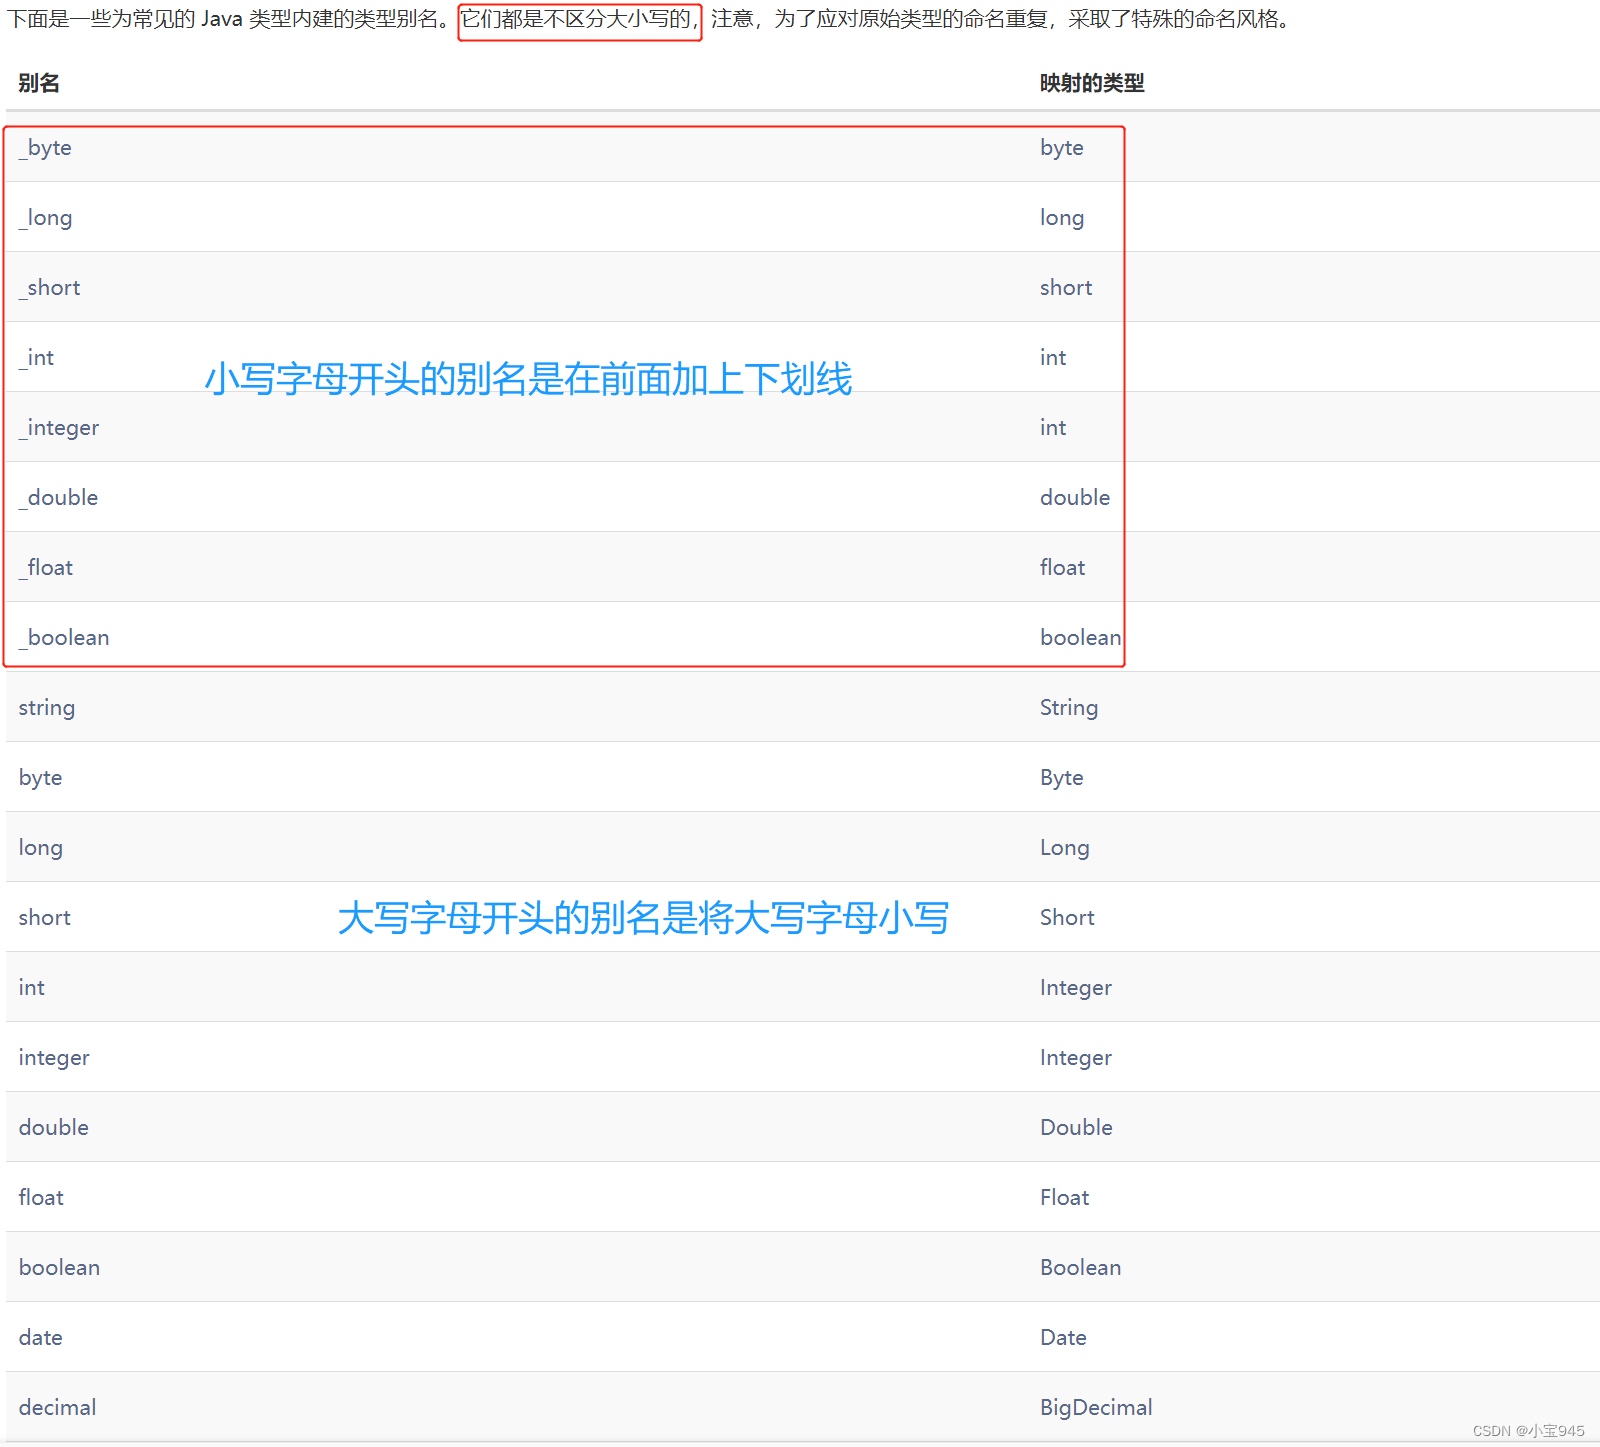Click mapped type 'byte' in _byte row

pos(1062,148)
